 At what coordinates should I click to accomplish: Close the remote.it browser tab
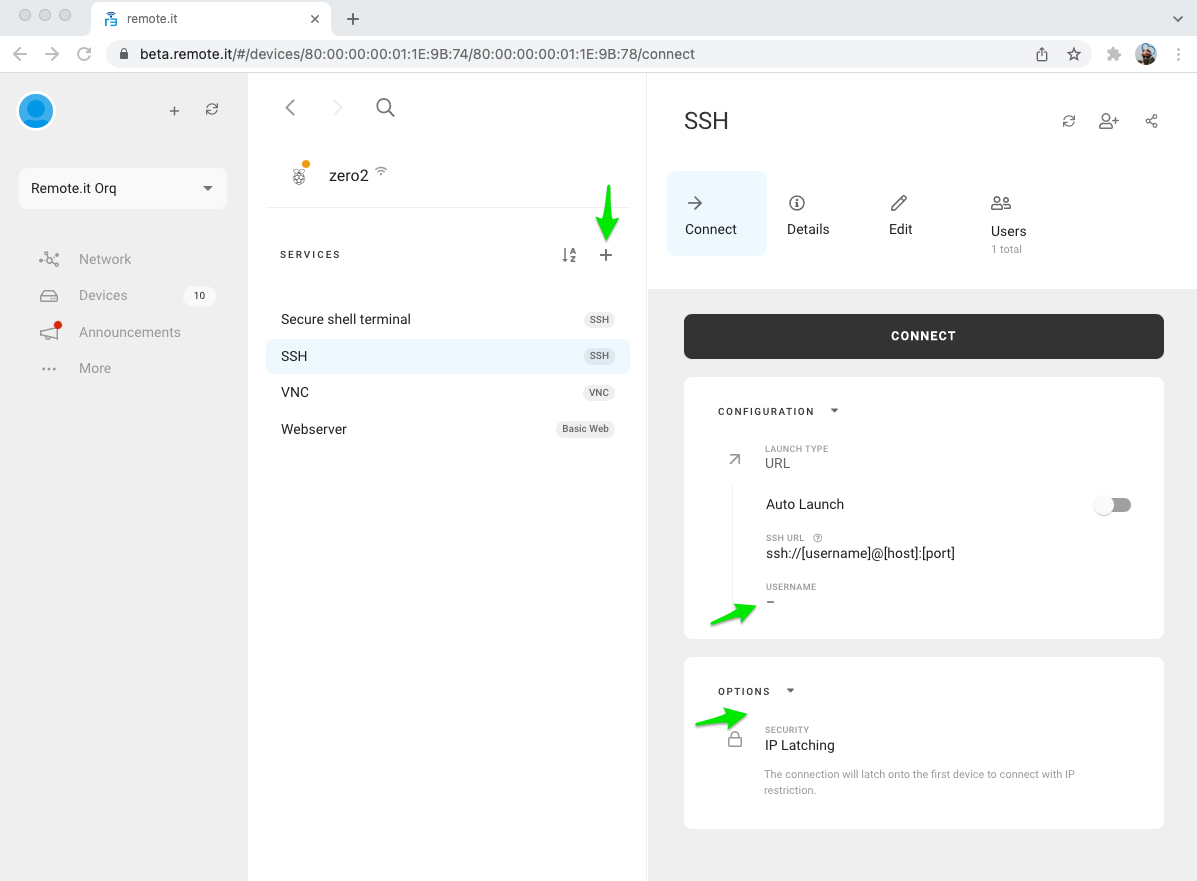pyautogui.click(x=315, y=19)
